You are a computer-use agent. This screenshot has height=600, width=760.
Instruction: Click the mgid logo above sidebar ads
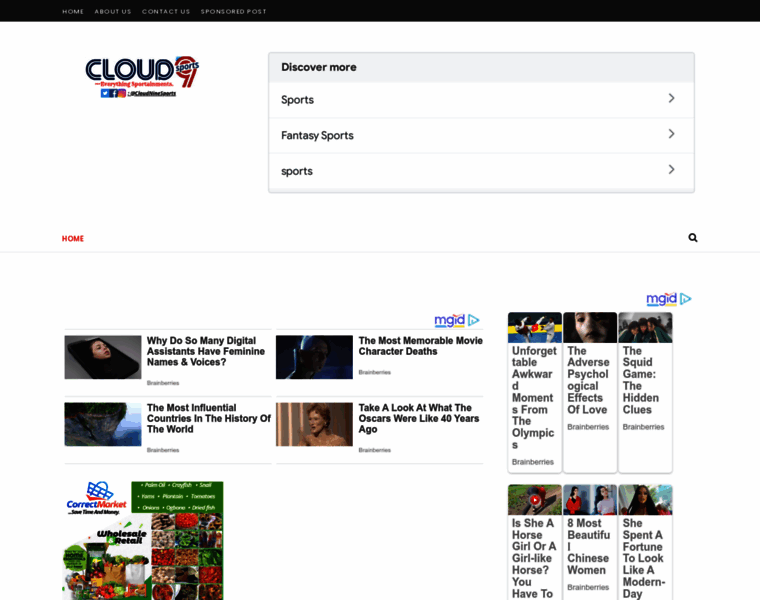(661, 299)
